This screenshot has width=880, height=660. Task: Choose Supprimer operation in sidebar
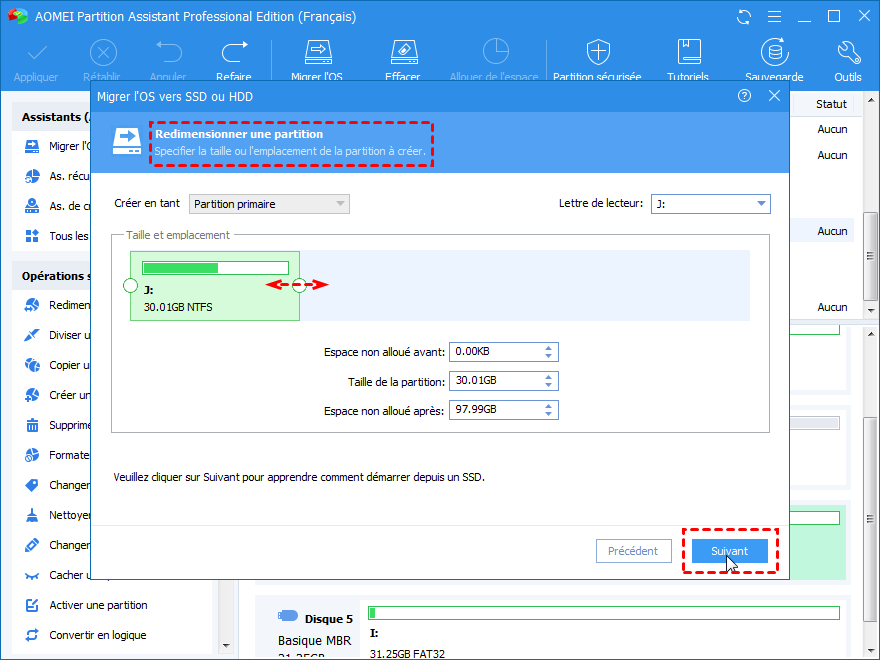pyautogui.click(x=58, y=425)
